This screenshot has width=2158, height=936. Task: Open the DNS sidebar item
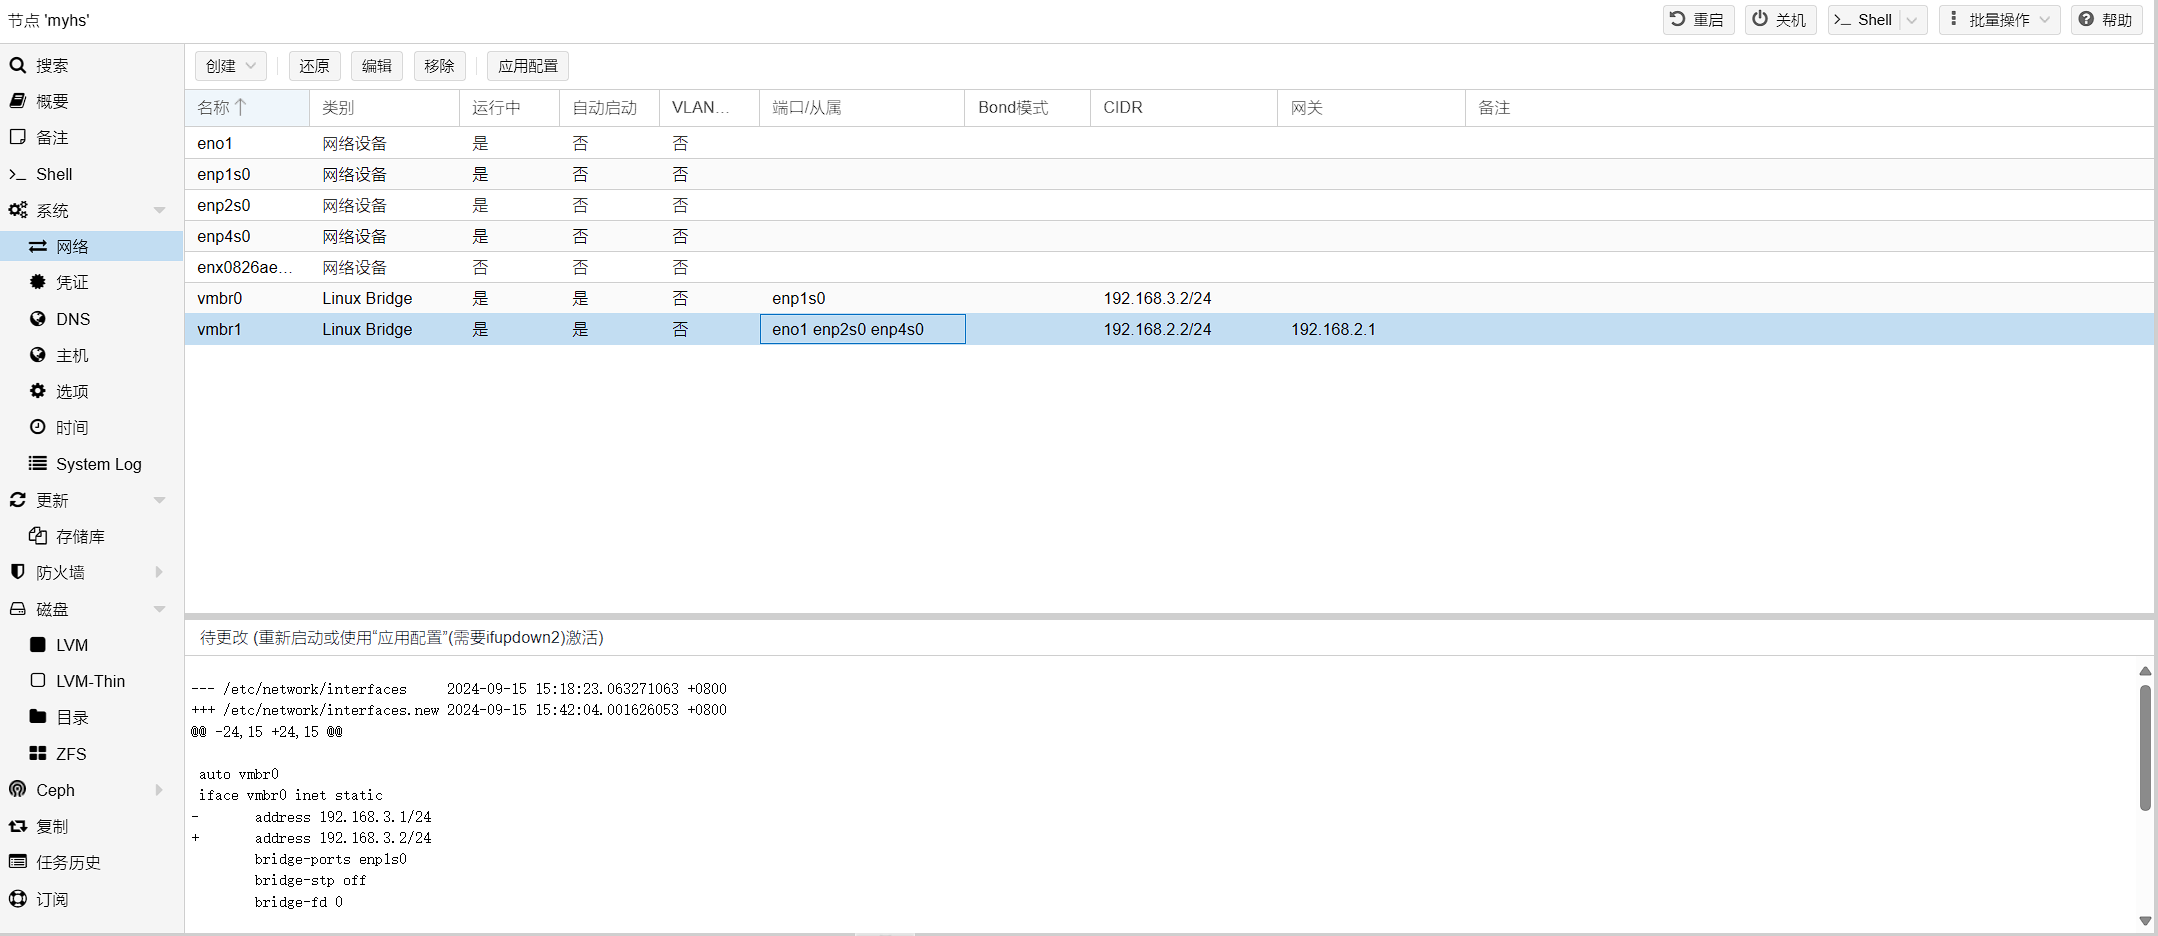92,319
